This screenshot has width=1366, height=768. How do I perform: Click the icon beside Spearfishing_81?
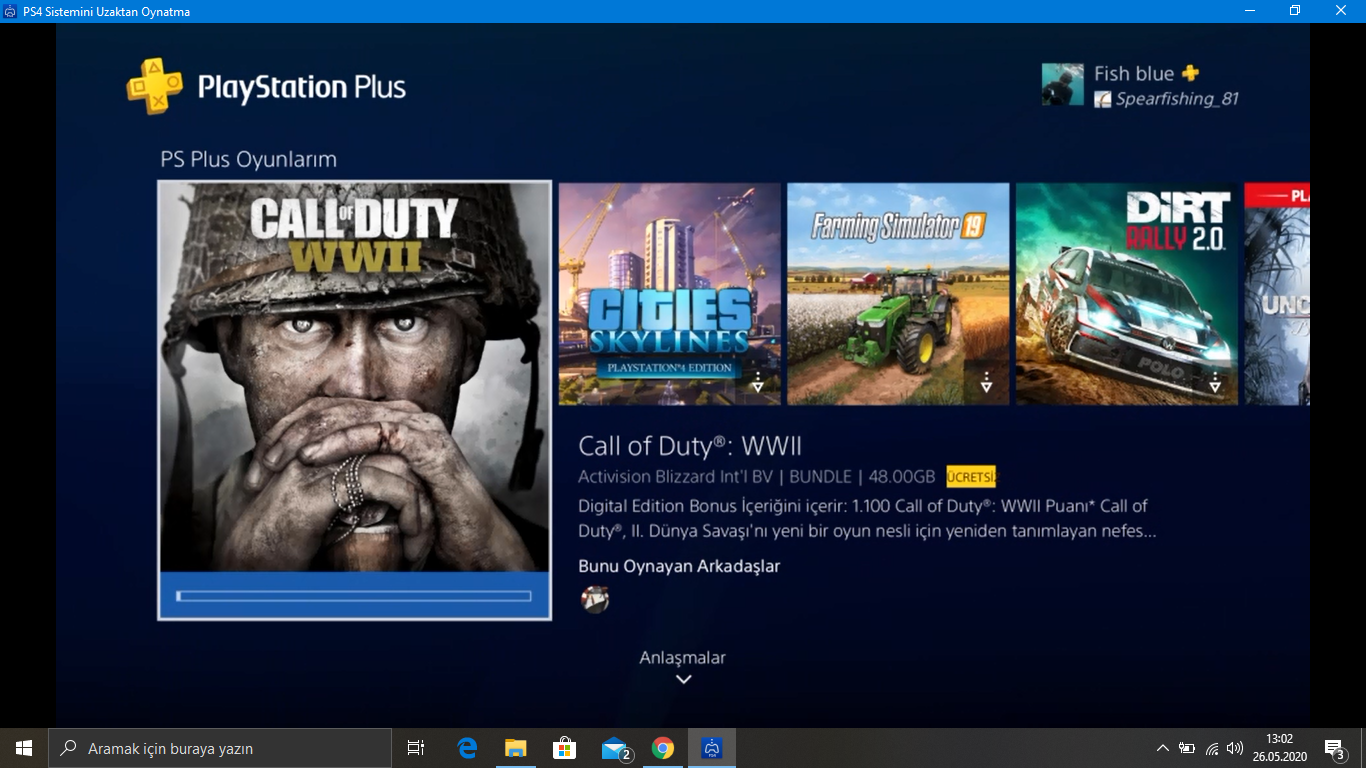pos(1102,99)
